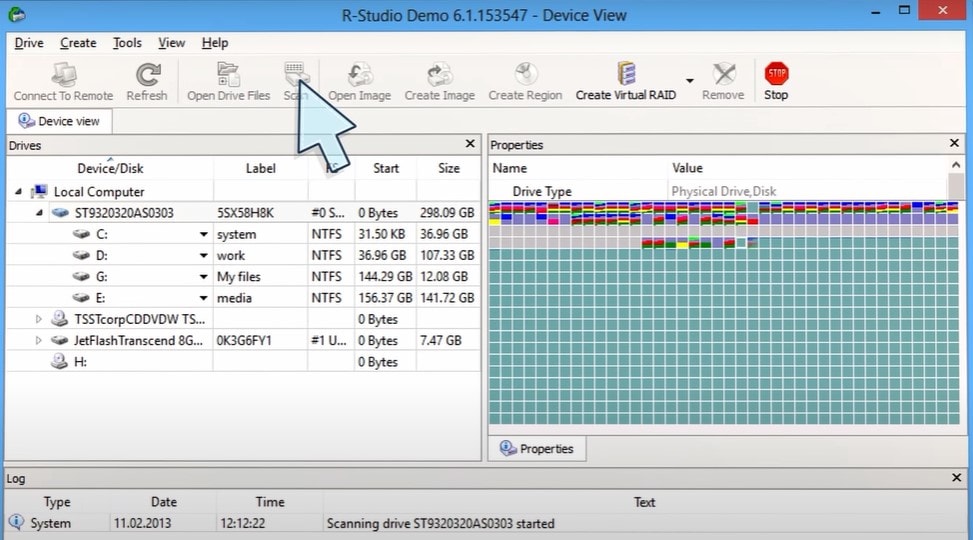Click the JetFlashTranscend USB drive icon
The width and height of the screenshot is (973, 540).
(60, 340)
